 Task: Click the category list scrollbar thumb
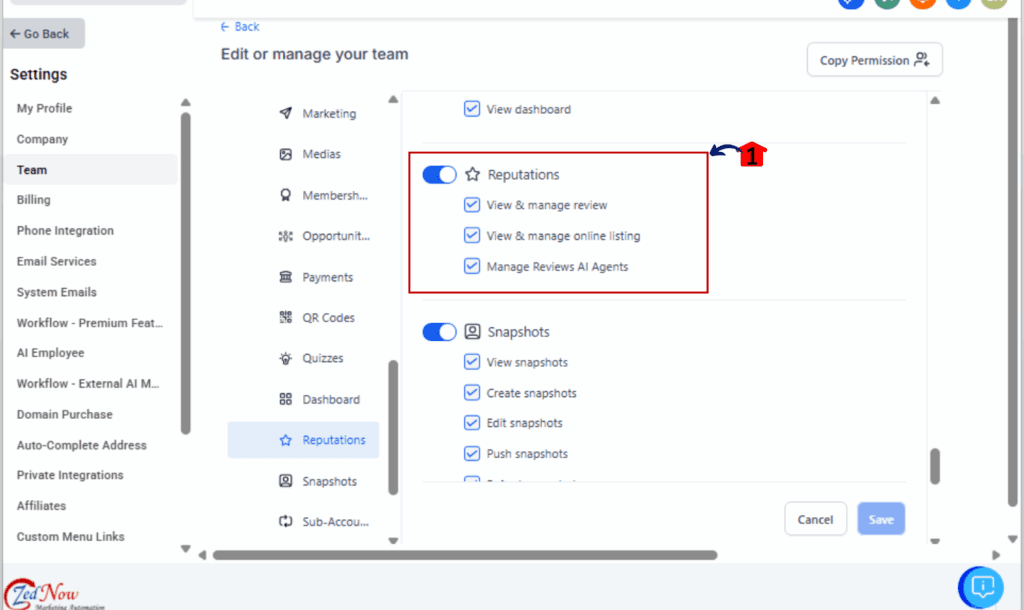point(393,428)
